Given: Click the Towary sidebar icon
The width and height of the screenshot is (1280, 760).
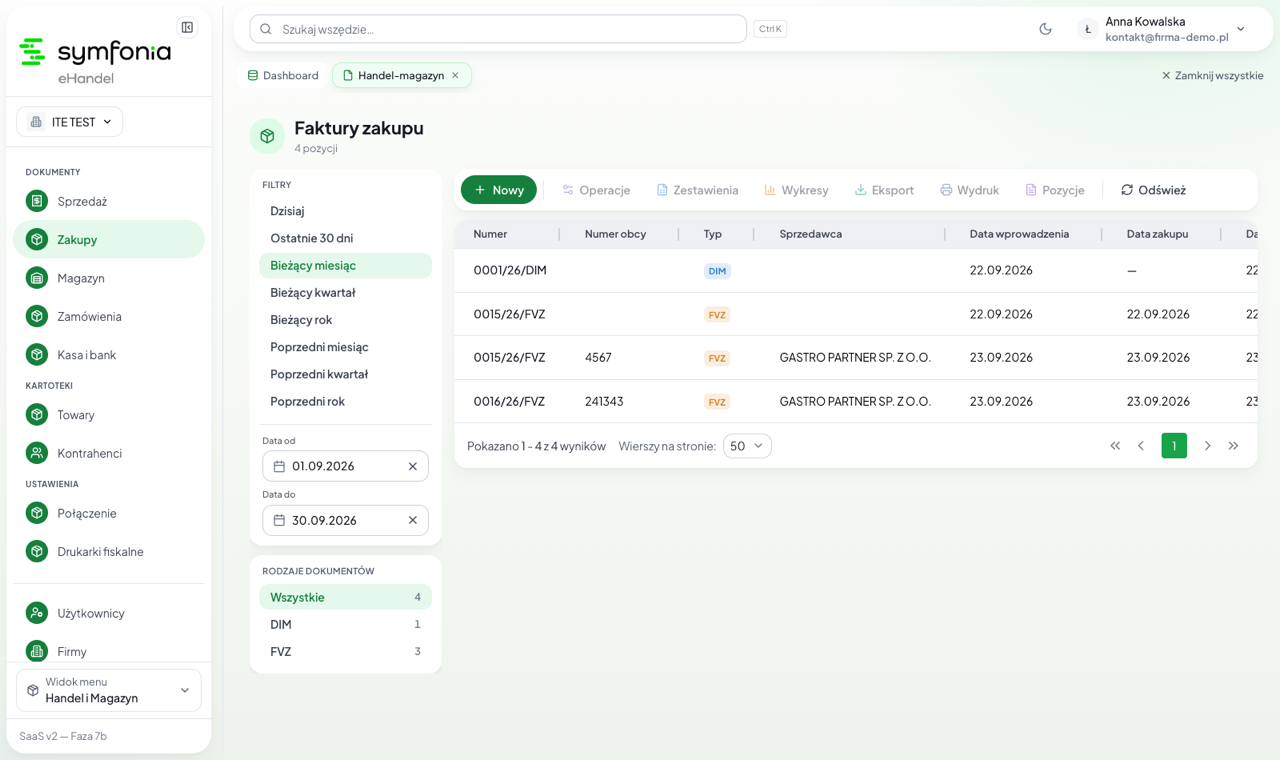Looking at the screenshot, I should point(37,414).
